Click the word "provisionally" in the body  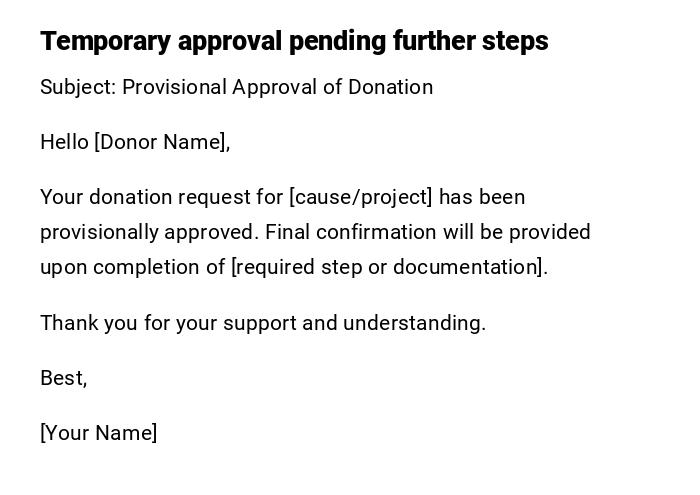coord(99,232)
